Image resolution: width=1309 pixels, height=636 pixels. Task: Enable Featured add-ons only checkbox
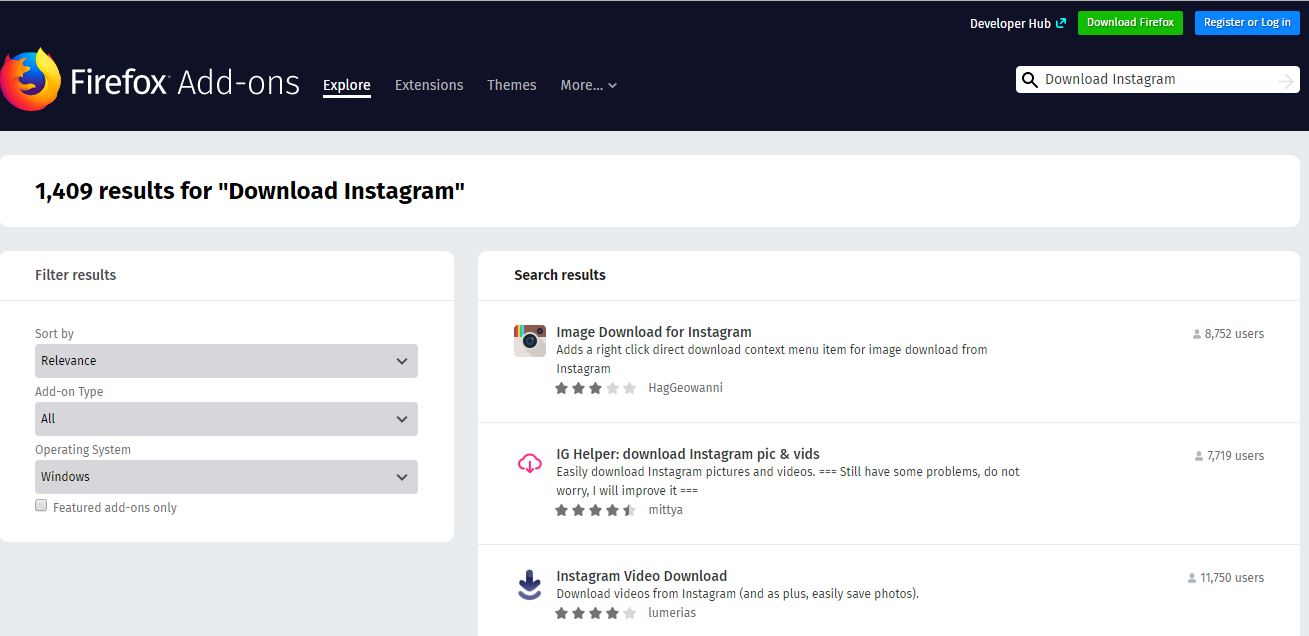[41, 506]
